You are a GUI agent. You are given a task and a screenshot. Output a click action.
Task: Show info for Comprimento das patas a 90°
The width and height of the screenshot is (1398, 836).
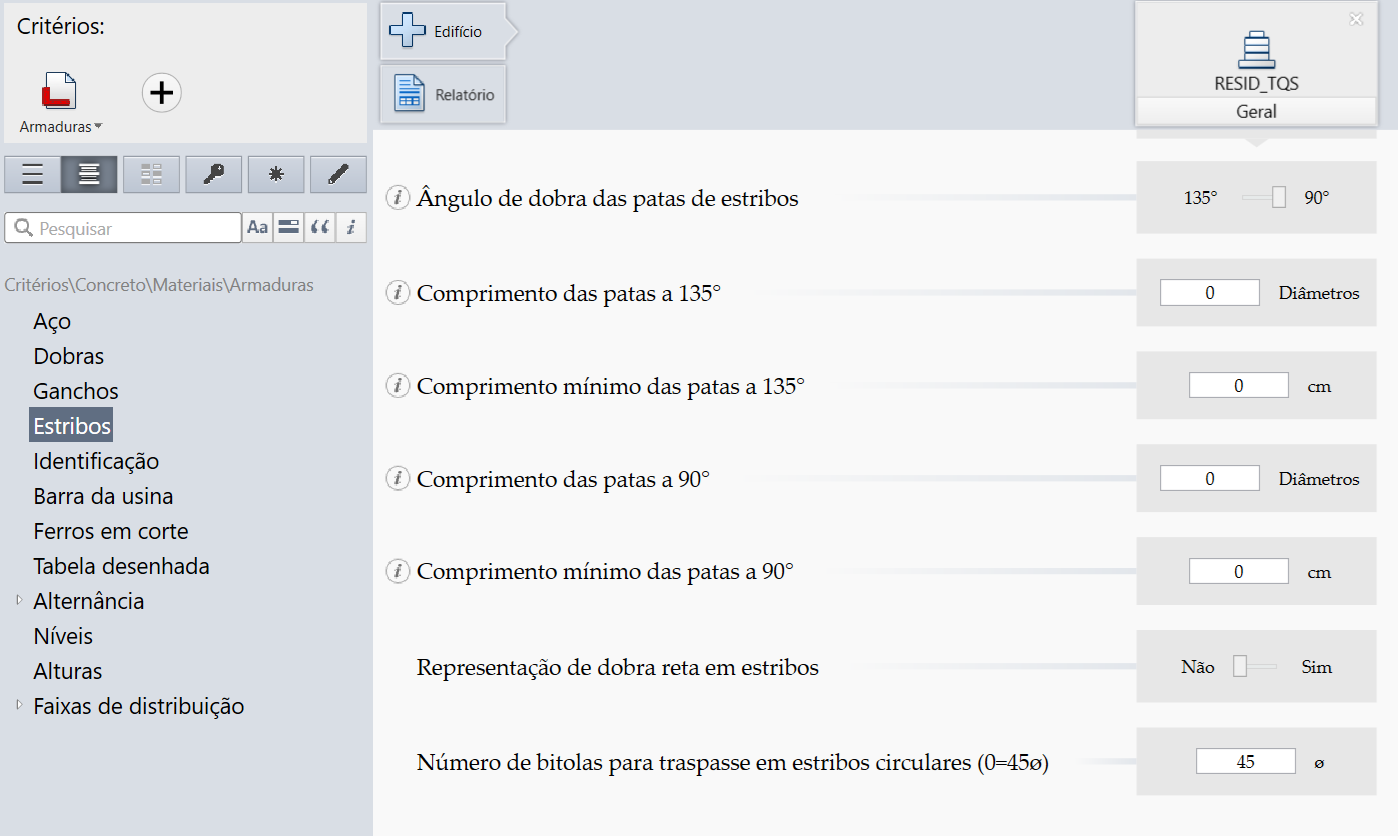(x=398, y=479)
